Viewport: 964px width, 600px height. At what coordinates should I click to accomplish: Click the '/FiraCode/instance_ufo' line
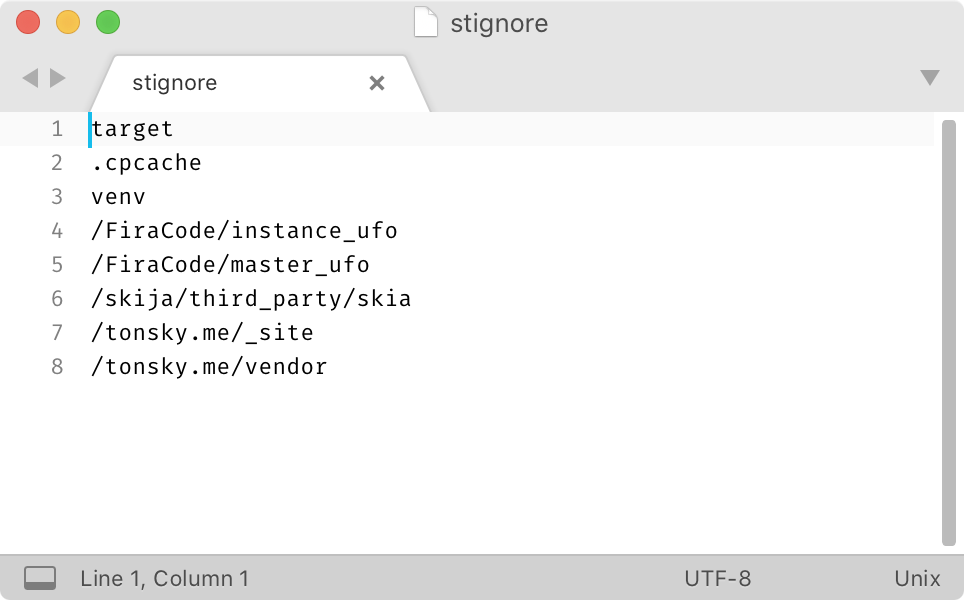tap(244, 231)
